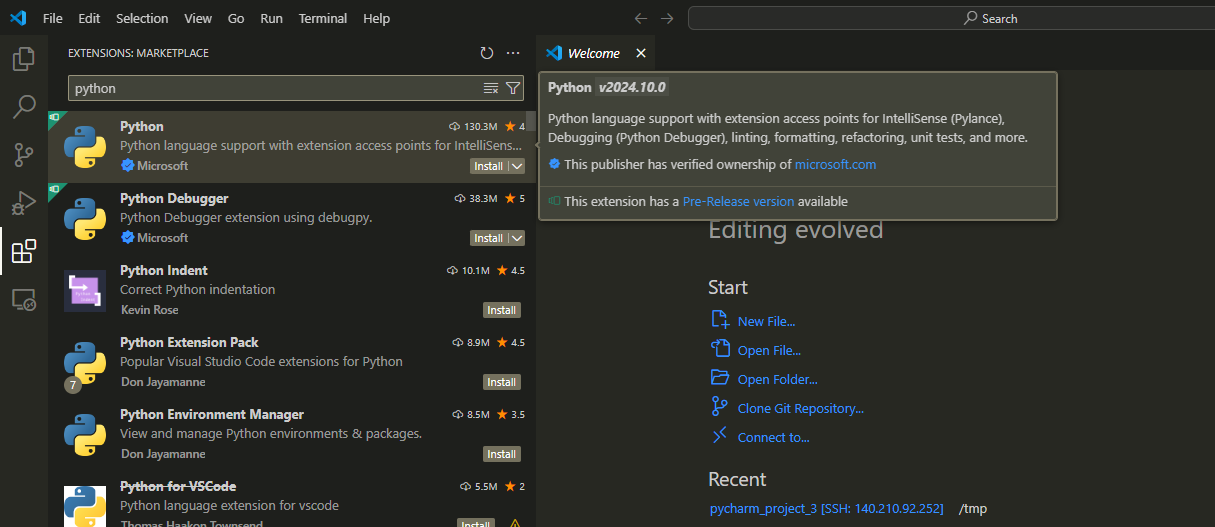Go forward with the navigation arrow
Image resolution: width=1215 pixels, height=527 pixels.
[667, 18]
